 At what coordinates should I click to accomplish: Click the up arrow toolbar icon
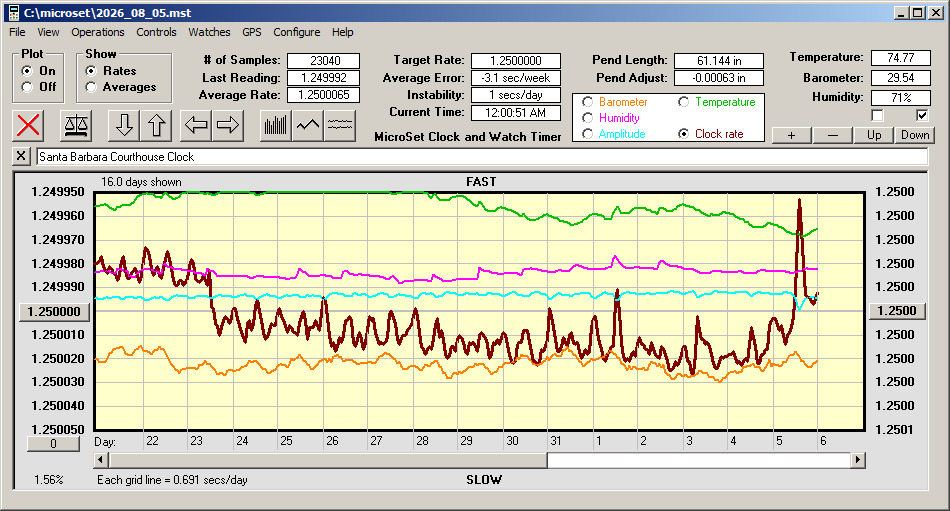pyautogui.click(x=156, y=125)
